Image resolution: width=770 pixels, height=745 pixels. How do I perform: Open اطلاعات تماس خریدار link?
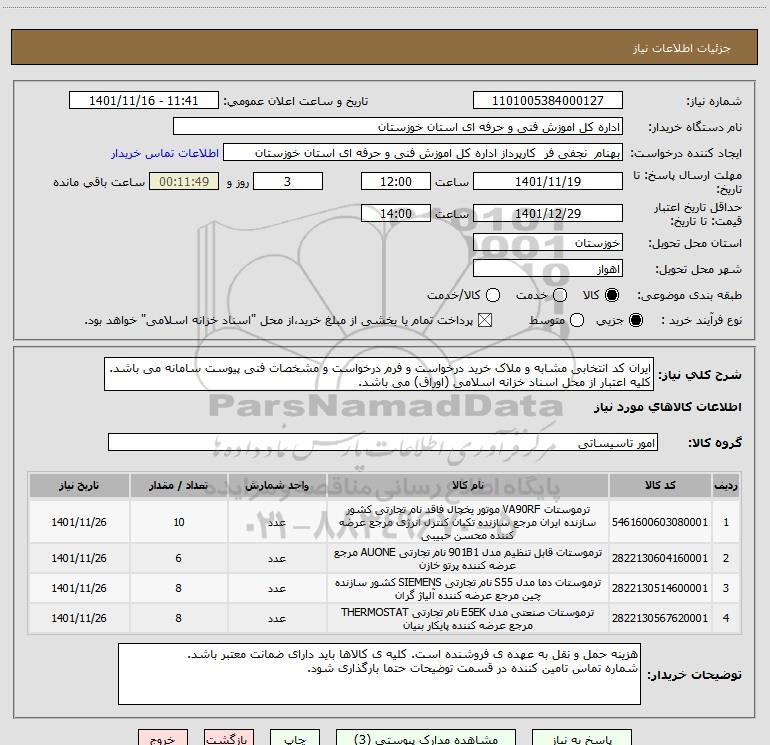165,153
